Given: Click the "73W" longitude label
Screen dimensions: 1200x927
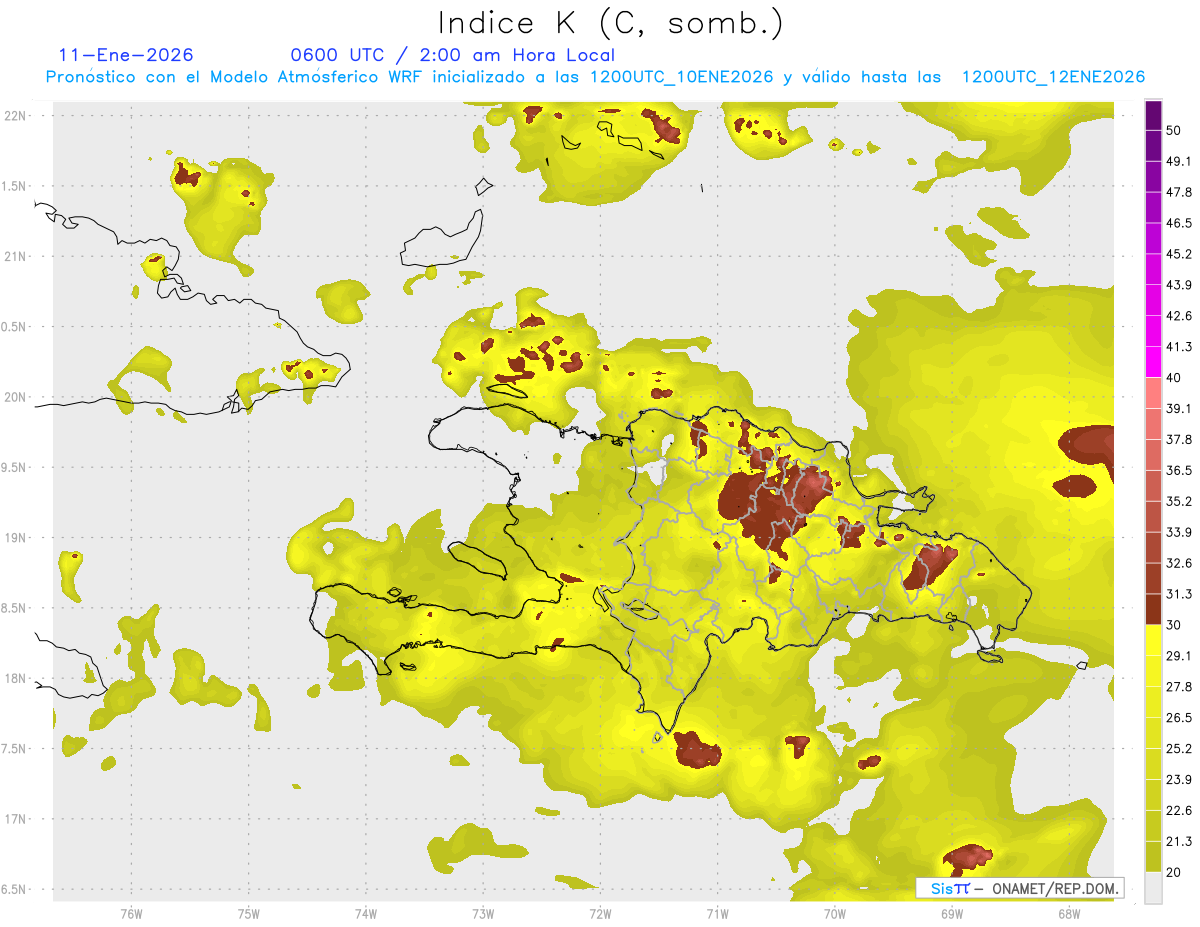Looking at the screenshot, I should click(483, 913).
